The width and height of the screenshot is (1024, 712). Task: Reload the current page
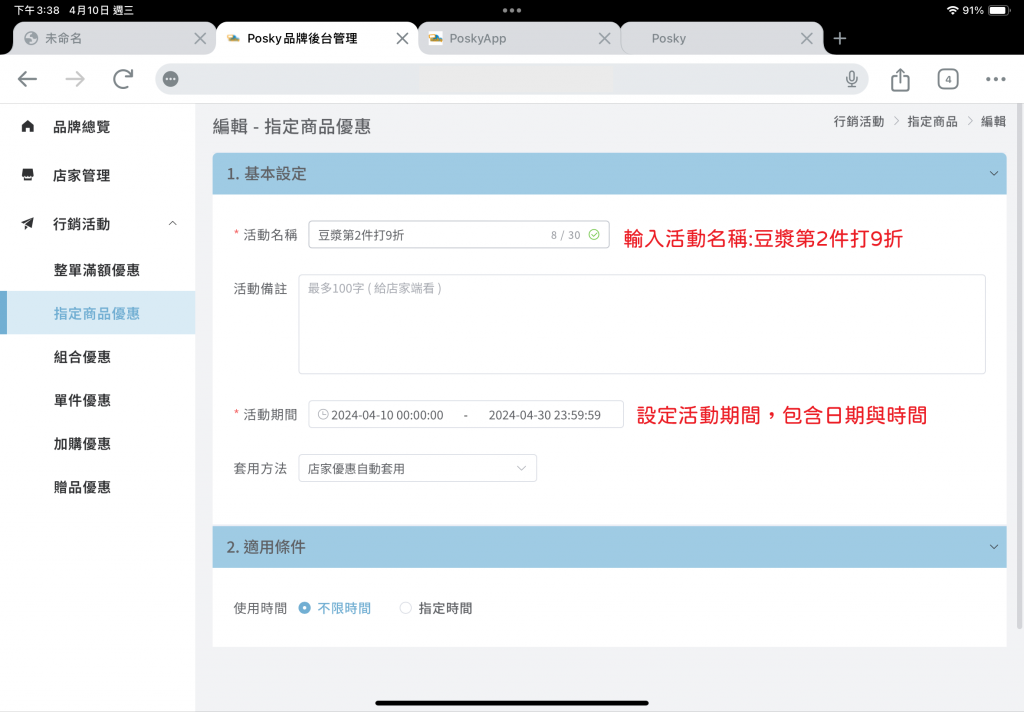tap(123, 79)
